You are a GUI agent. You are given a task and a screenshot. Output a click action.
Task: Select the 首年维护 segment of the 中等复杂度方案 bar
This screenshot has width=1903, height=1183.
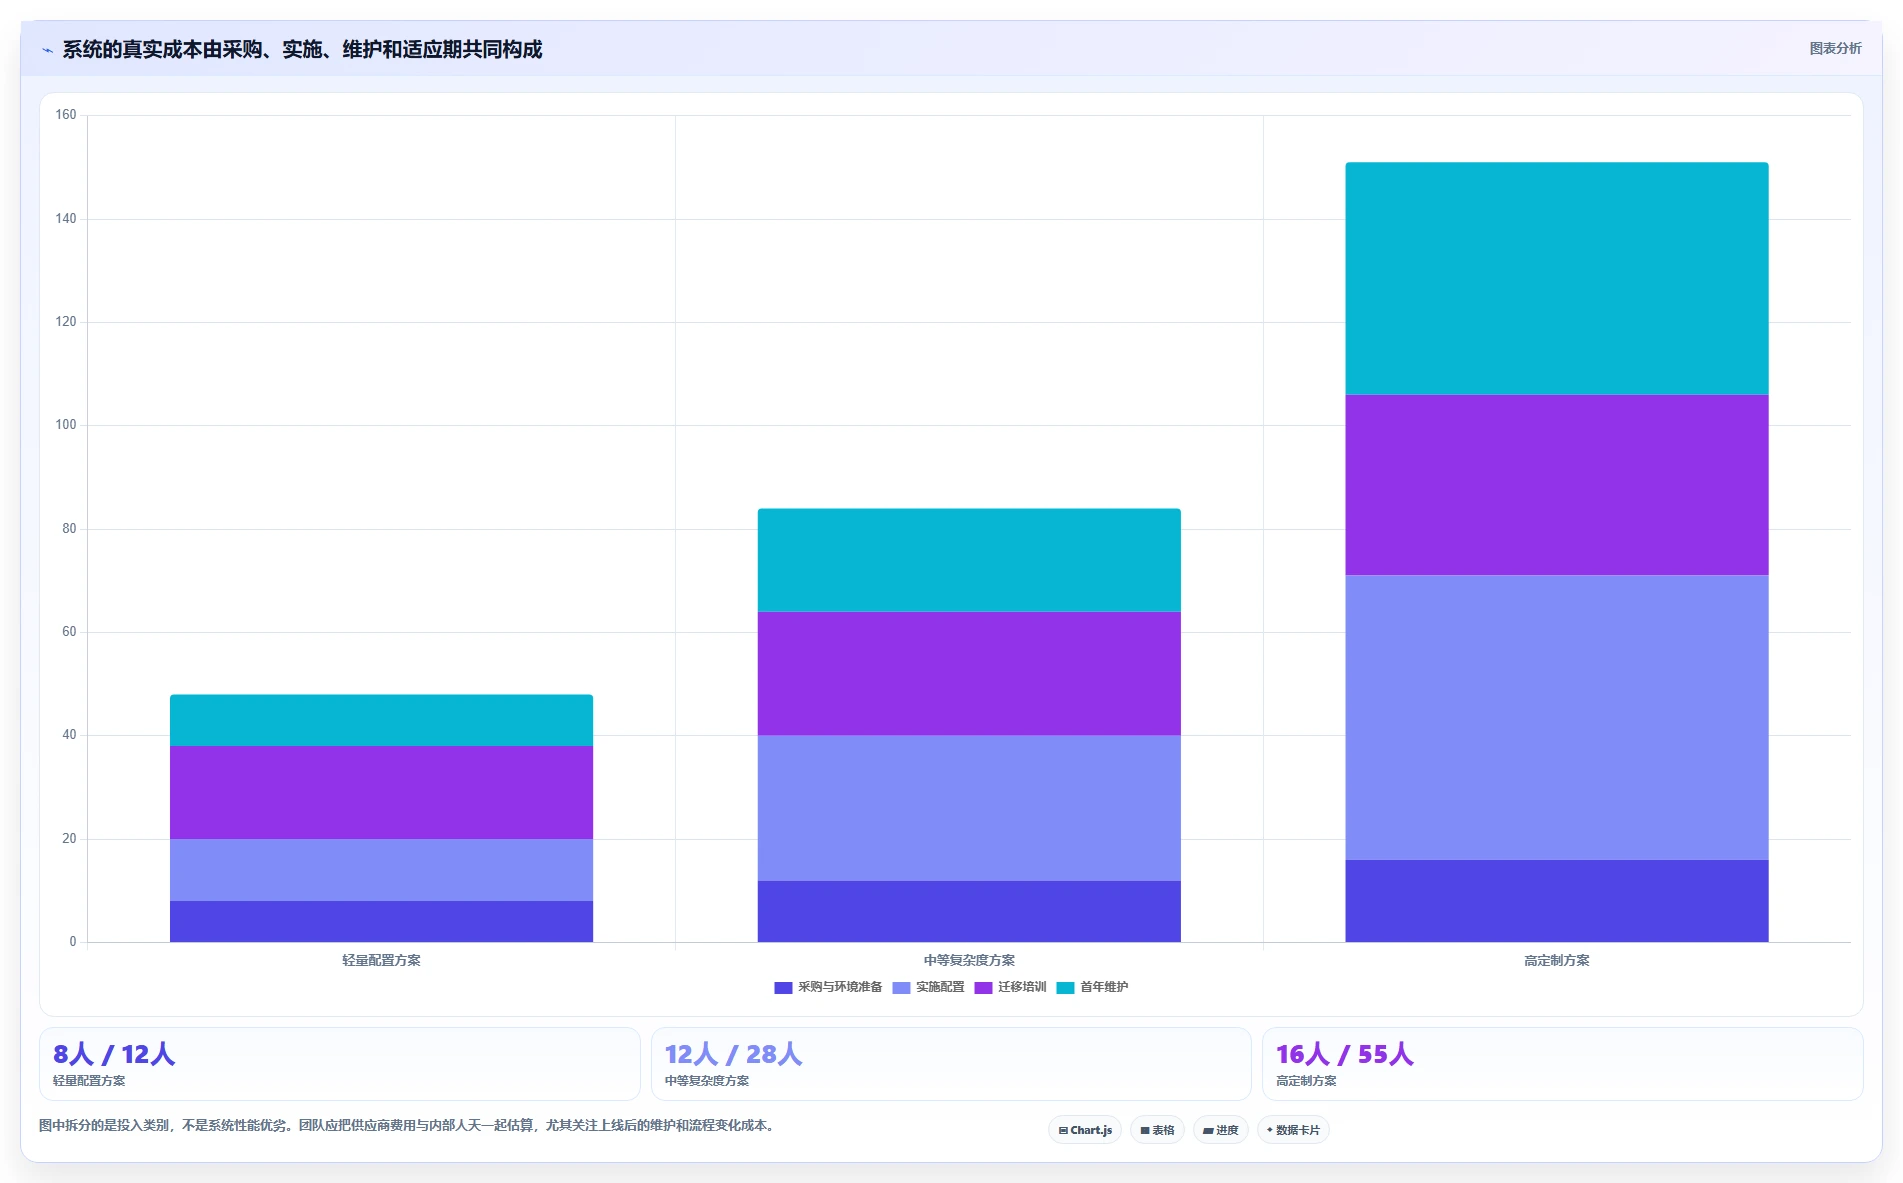pos(969,560)
